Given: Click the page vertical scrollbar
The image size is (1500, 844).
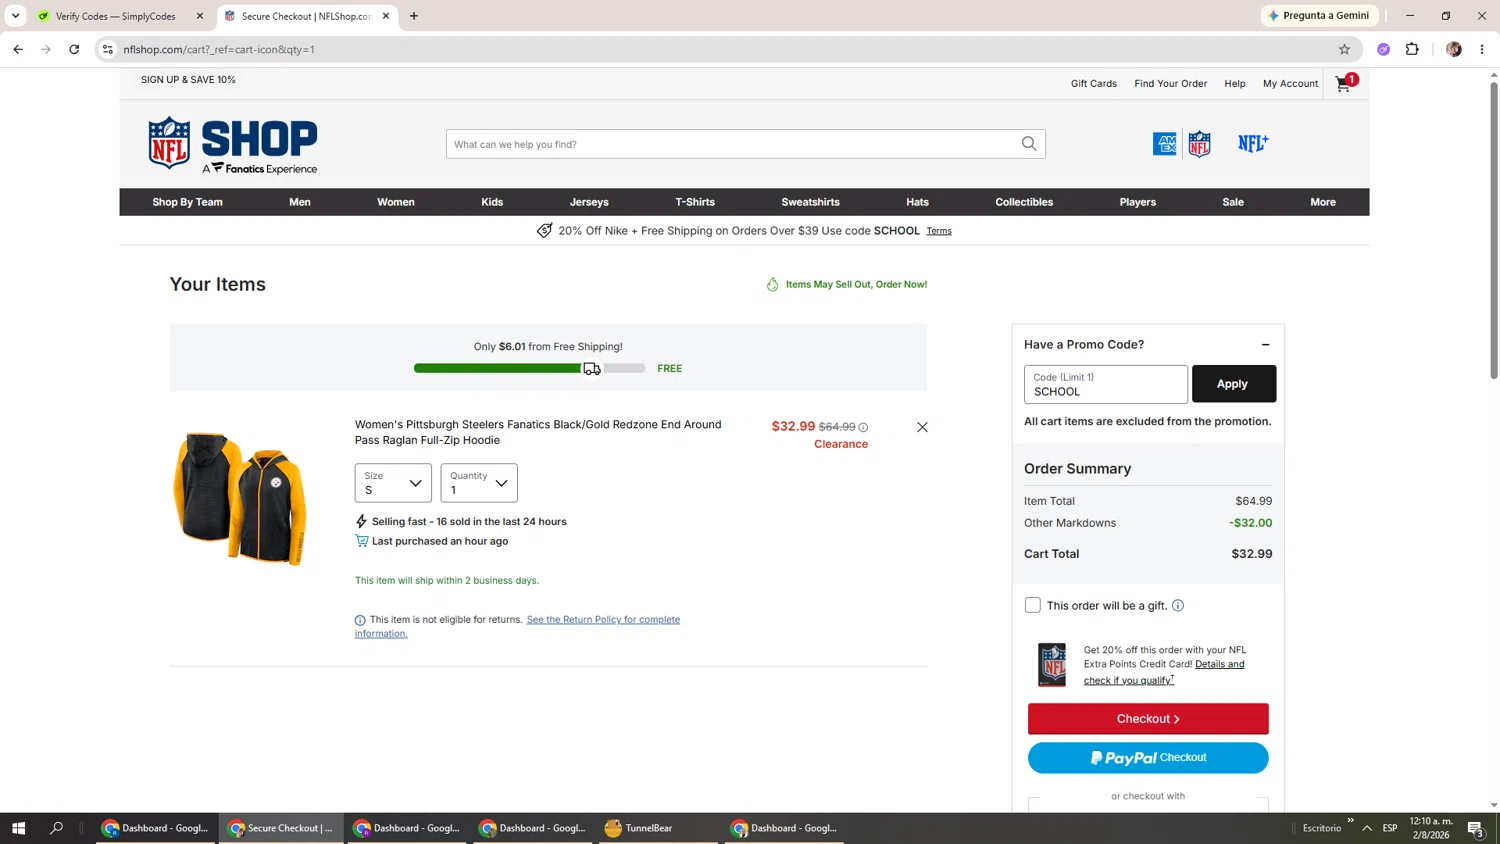Looking at the screenshot, I should coord(1494,230).
